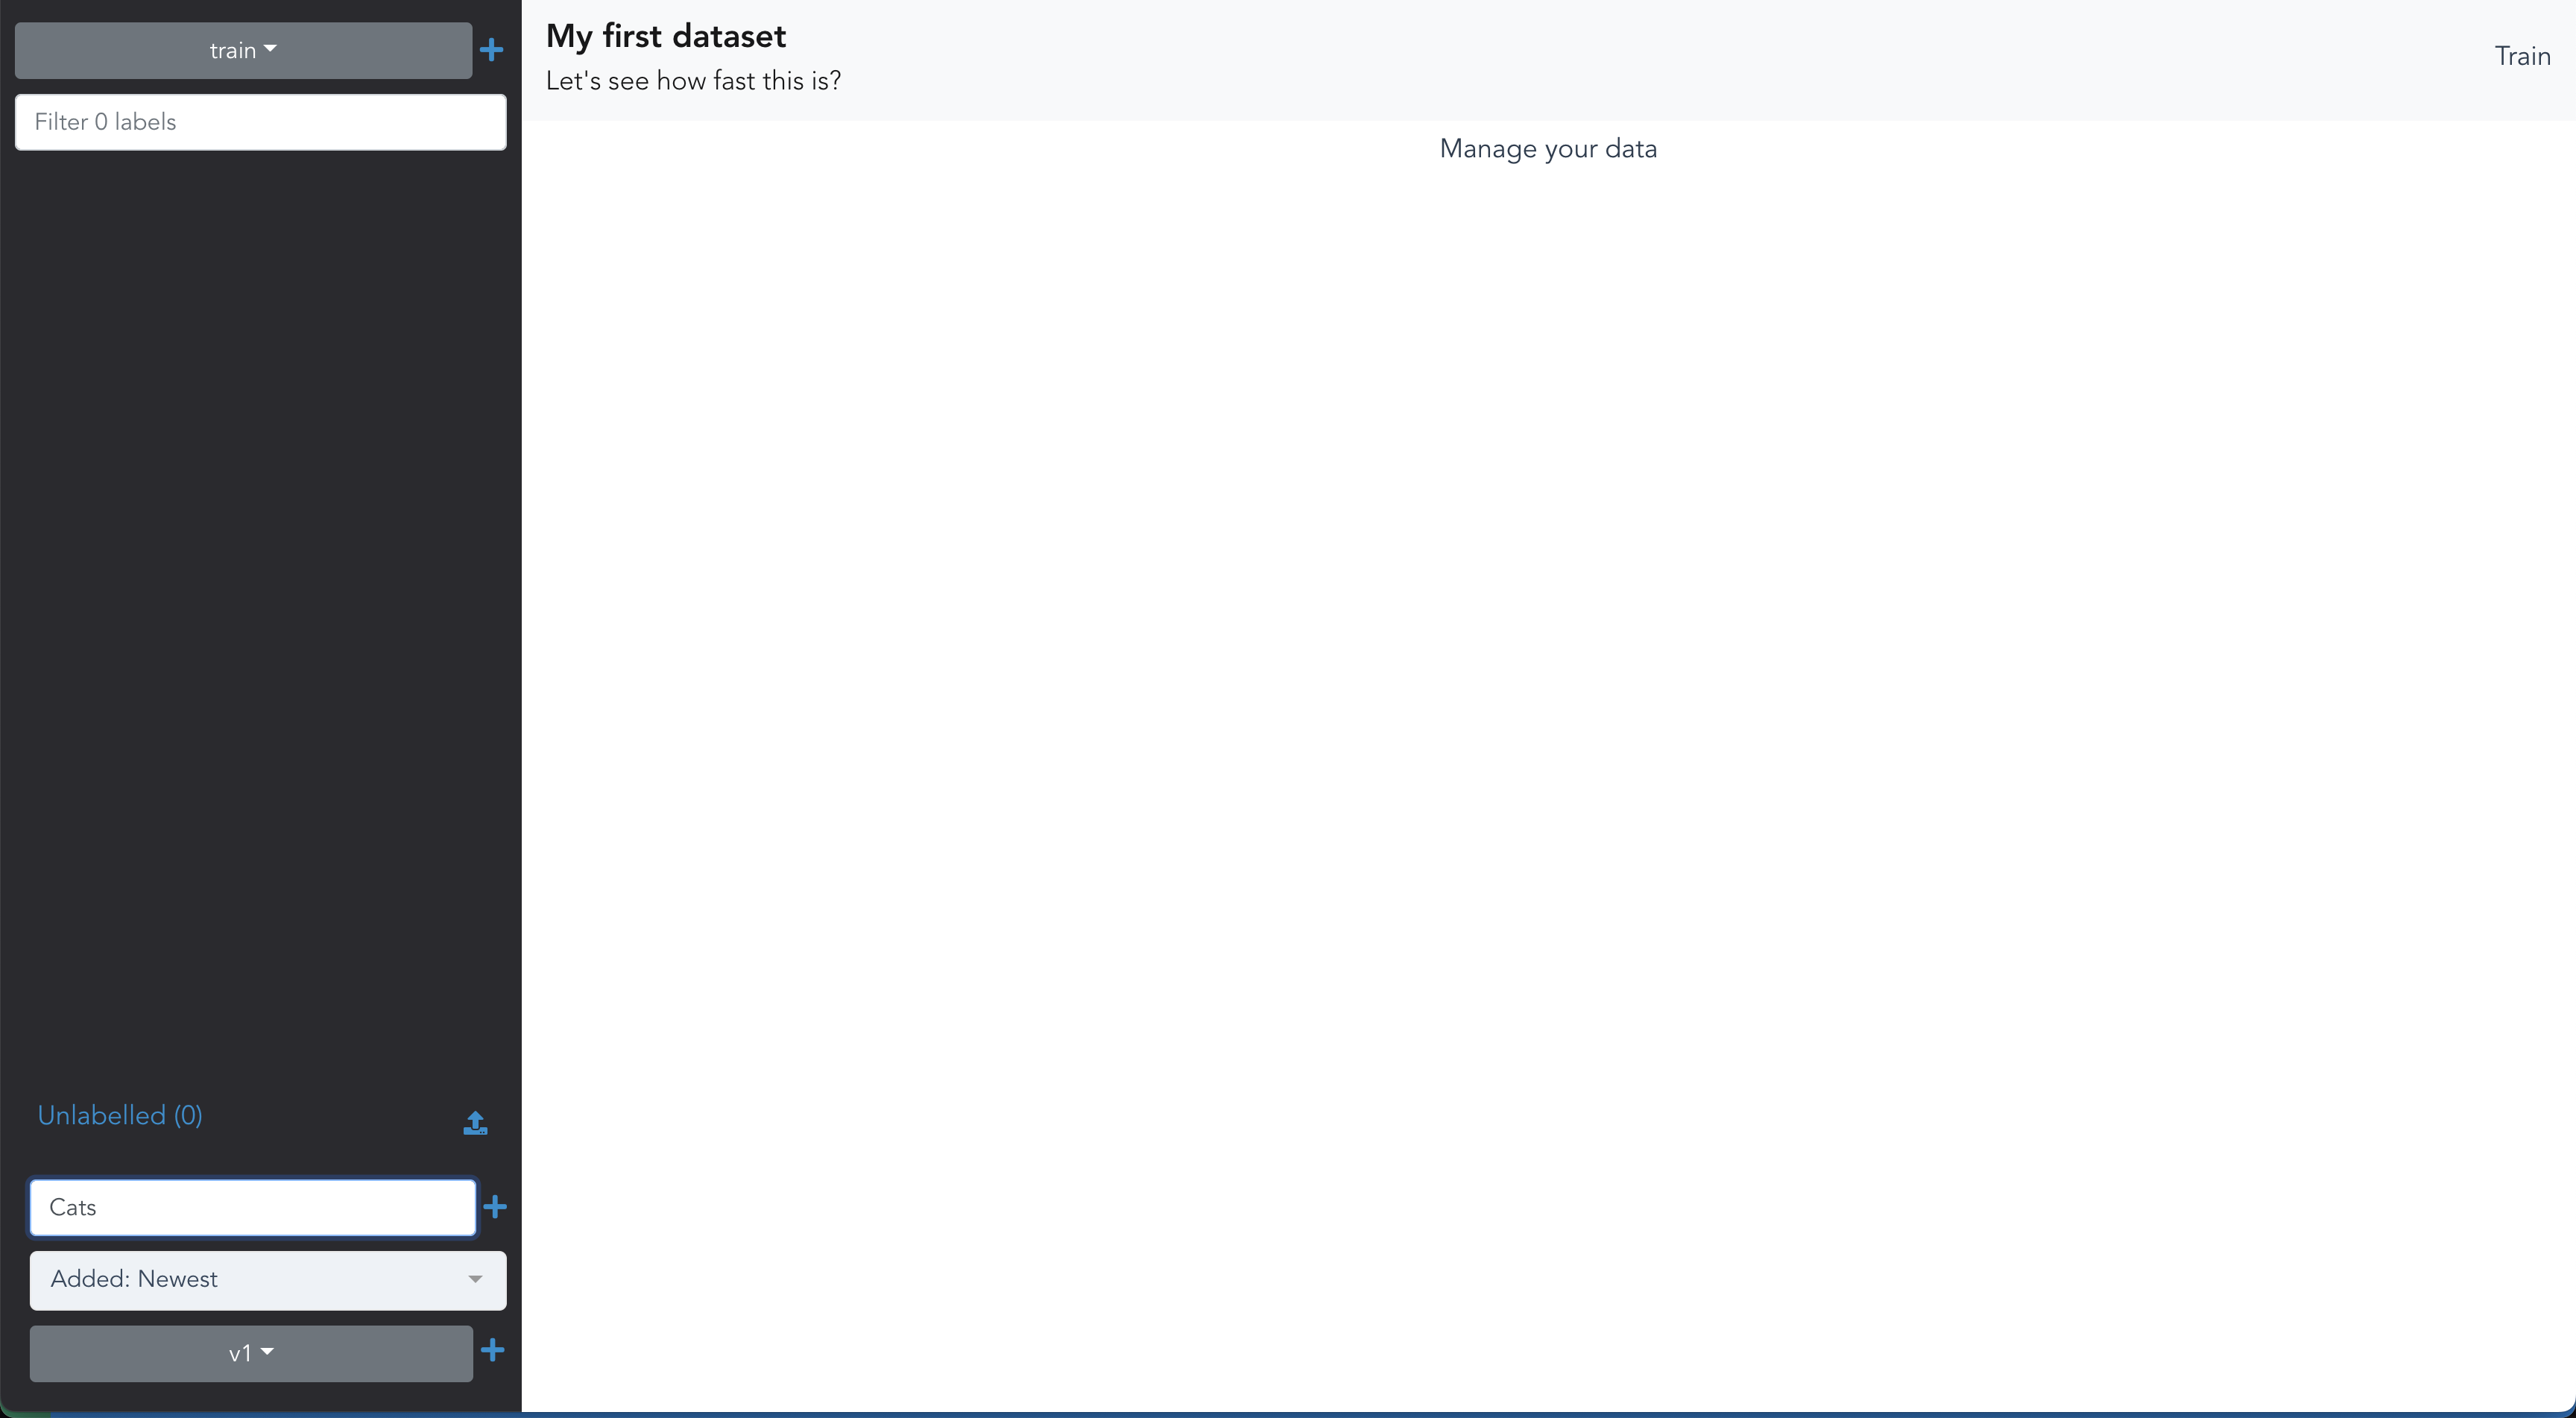Add the Cats label with plus icon
This screenshot has height=1418, width=2576.
495,1207
